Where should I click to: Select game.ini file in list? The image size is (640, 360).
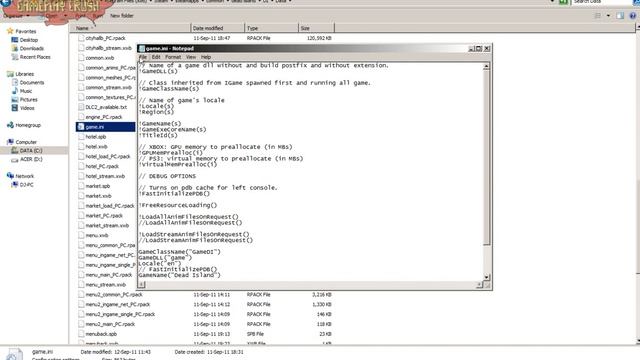(x=95, y=127)
